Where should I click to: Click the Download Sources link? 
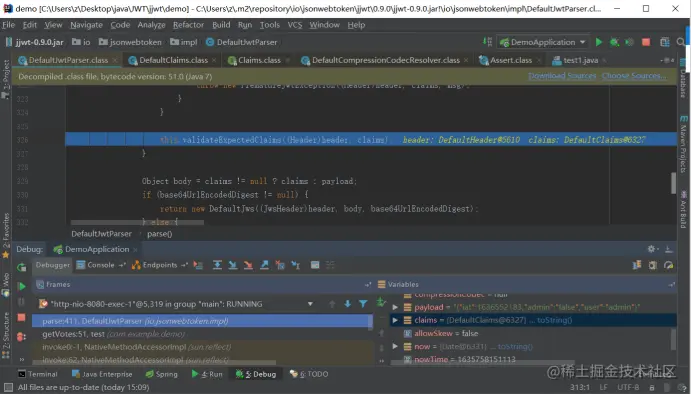(562, 76)
